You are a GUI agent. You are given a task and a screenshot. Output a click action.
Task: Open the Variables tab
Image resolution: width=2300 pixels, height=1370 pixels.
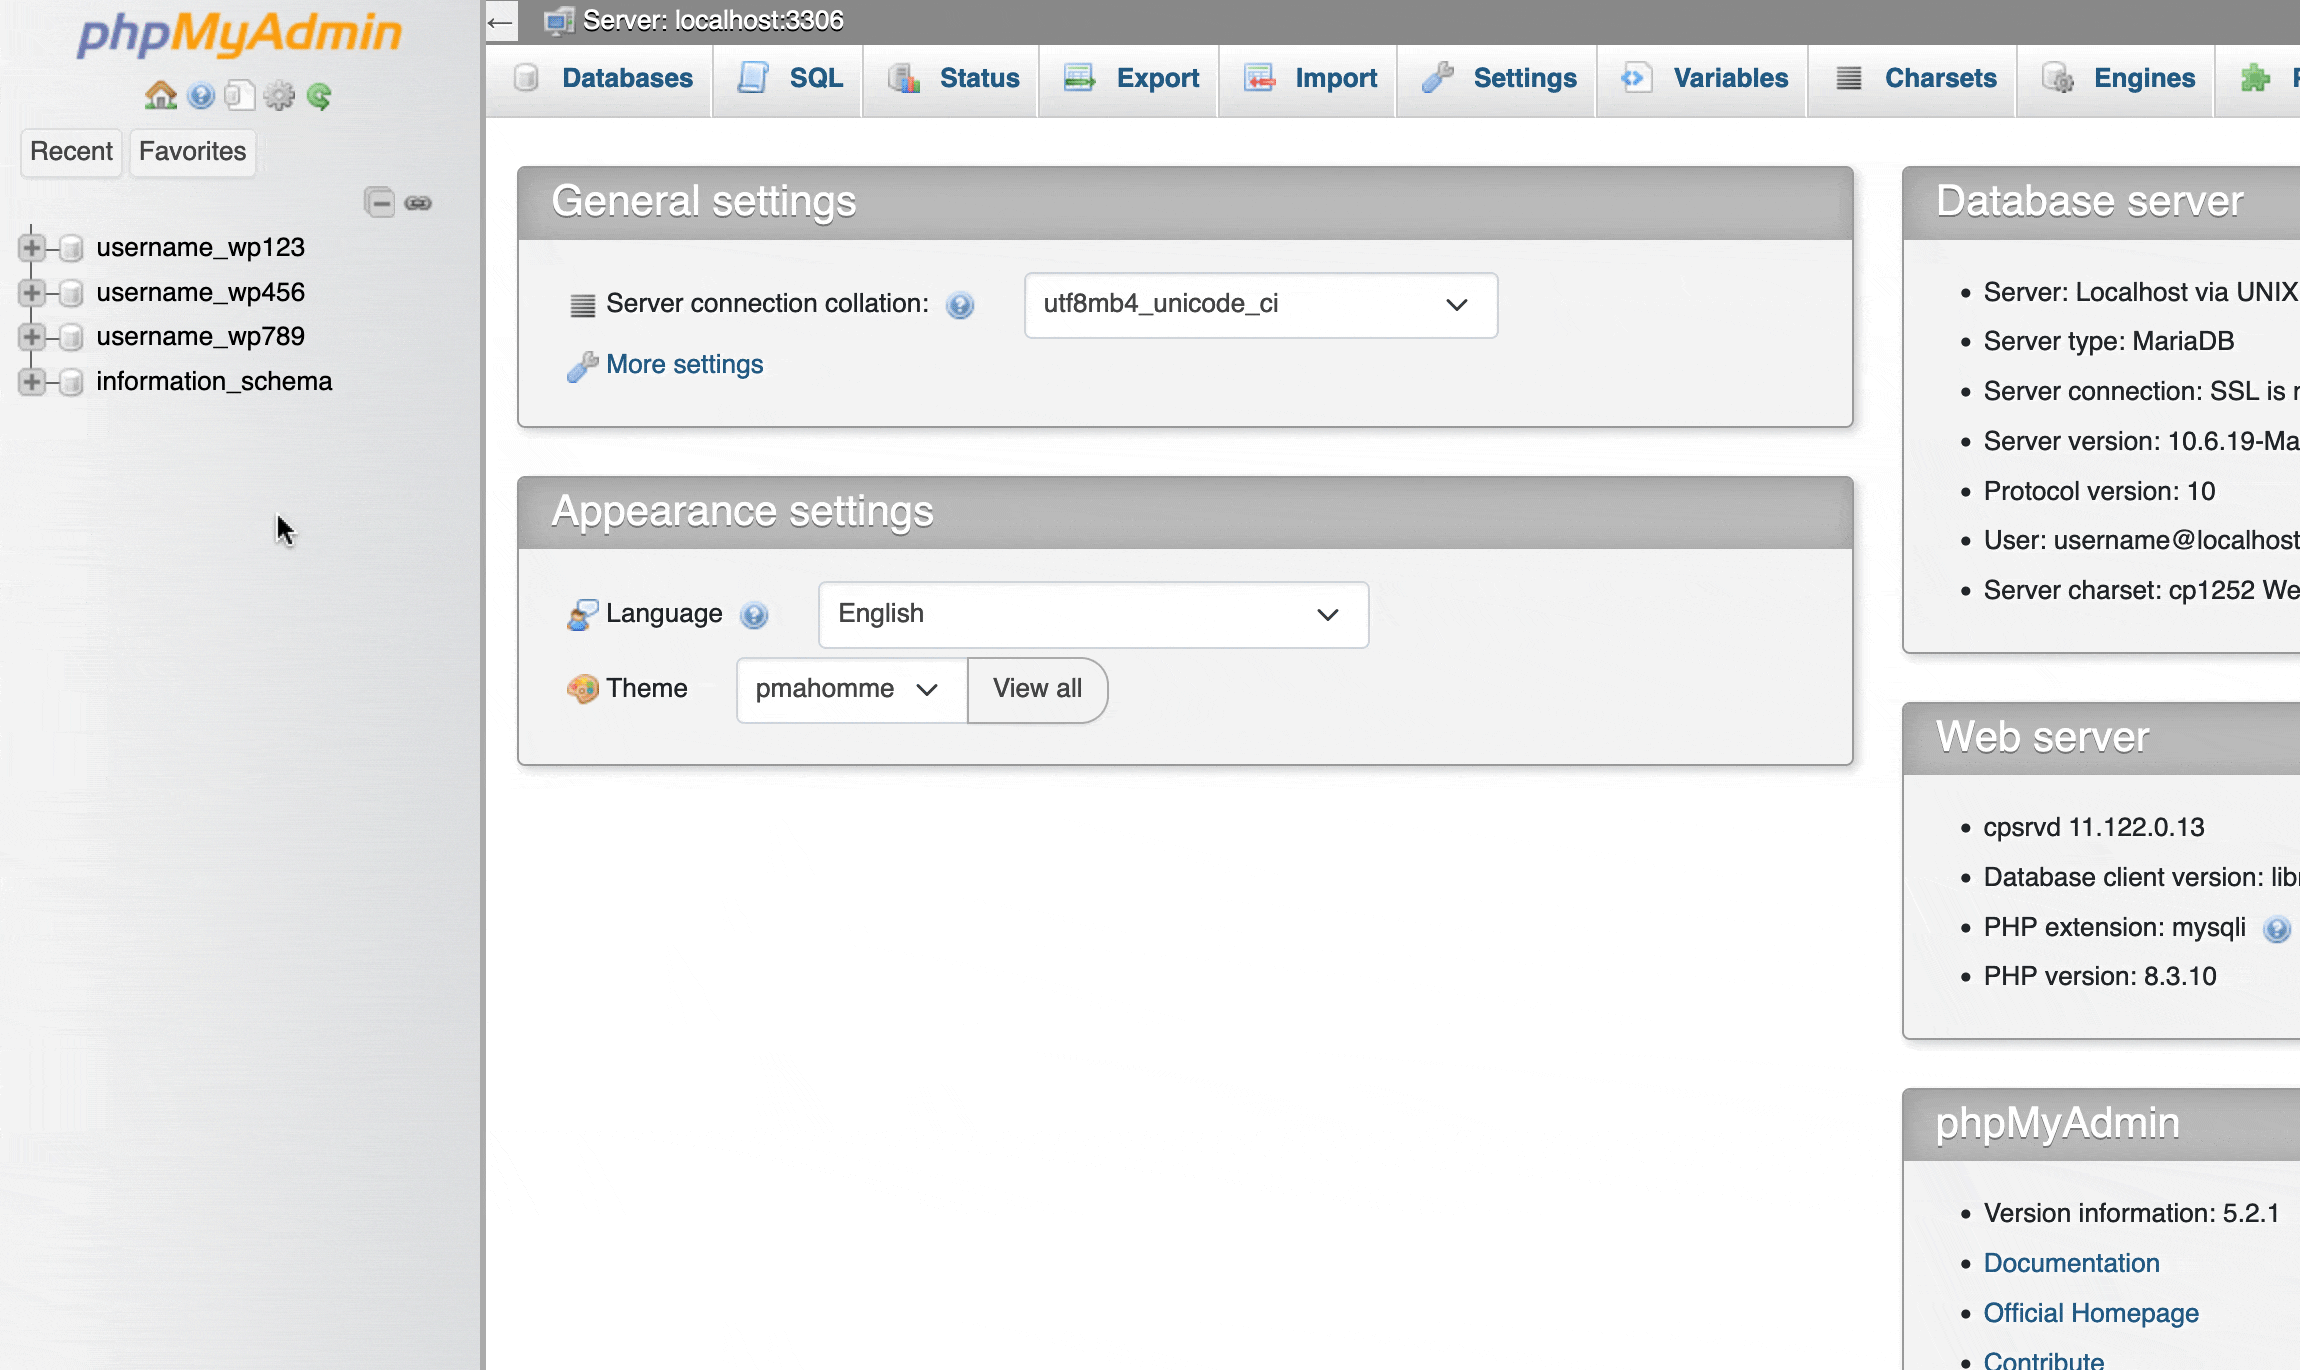(1702, 79)
